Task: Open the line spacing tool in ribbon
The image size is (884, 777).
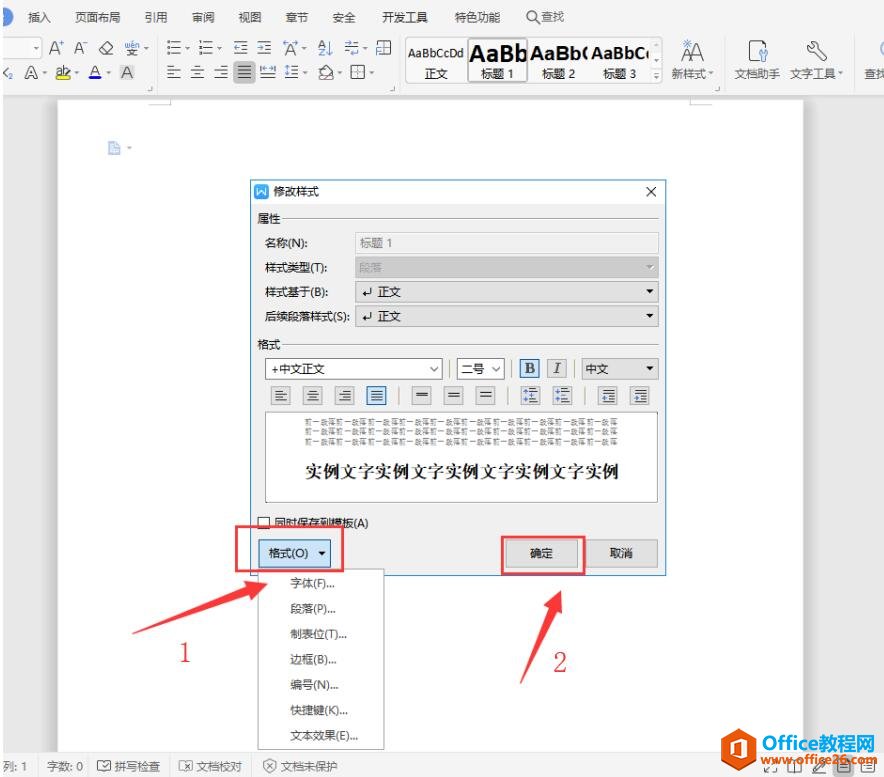Action: coord(291,72)
